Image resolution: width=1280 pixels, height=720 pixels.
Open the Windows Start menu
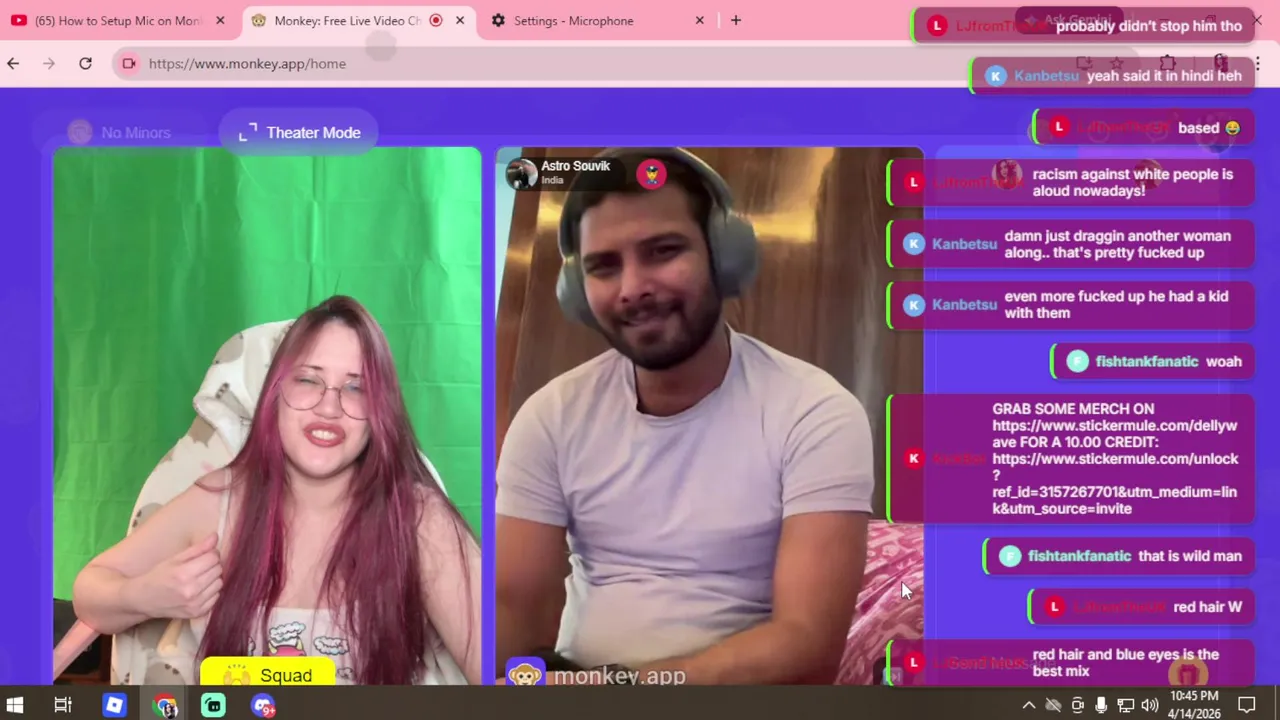(x=15, y=705)
